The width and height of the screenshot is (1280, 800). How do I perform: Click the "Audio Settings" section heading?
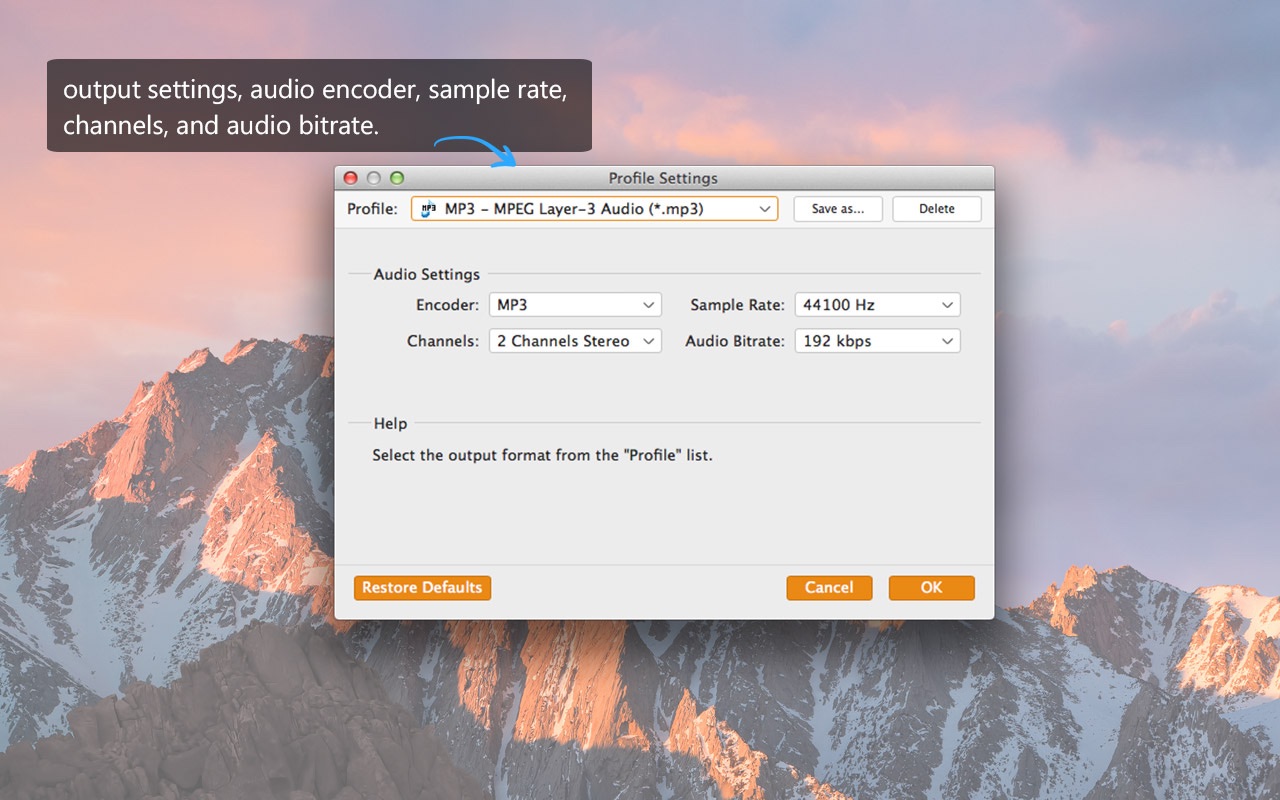pyautogui.click(x=427, y=274)
